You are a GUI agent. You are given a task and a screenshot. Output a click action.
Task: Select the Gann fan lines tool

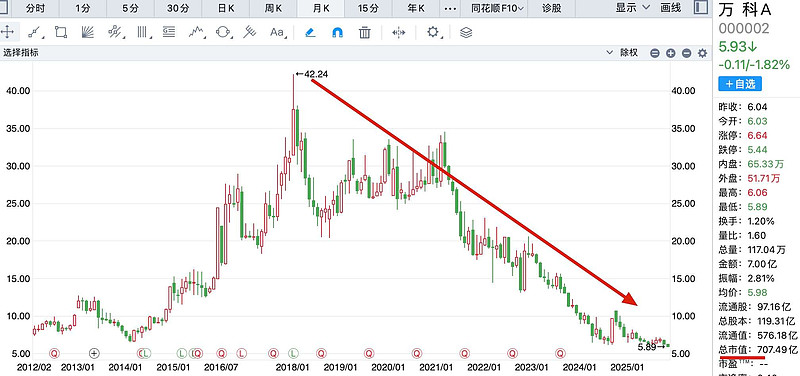[88, 33]
